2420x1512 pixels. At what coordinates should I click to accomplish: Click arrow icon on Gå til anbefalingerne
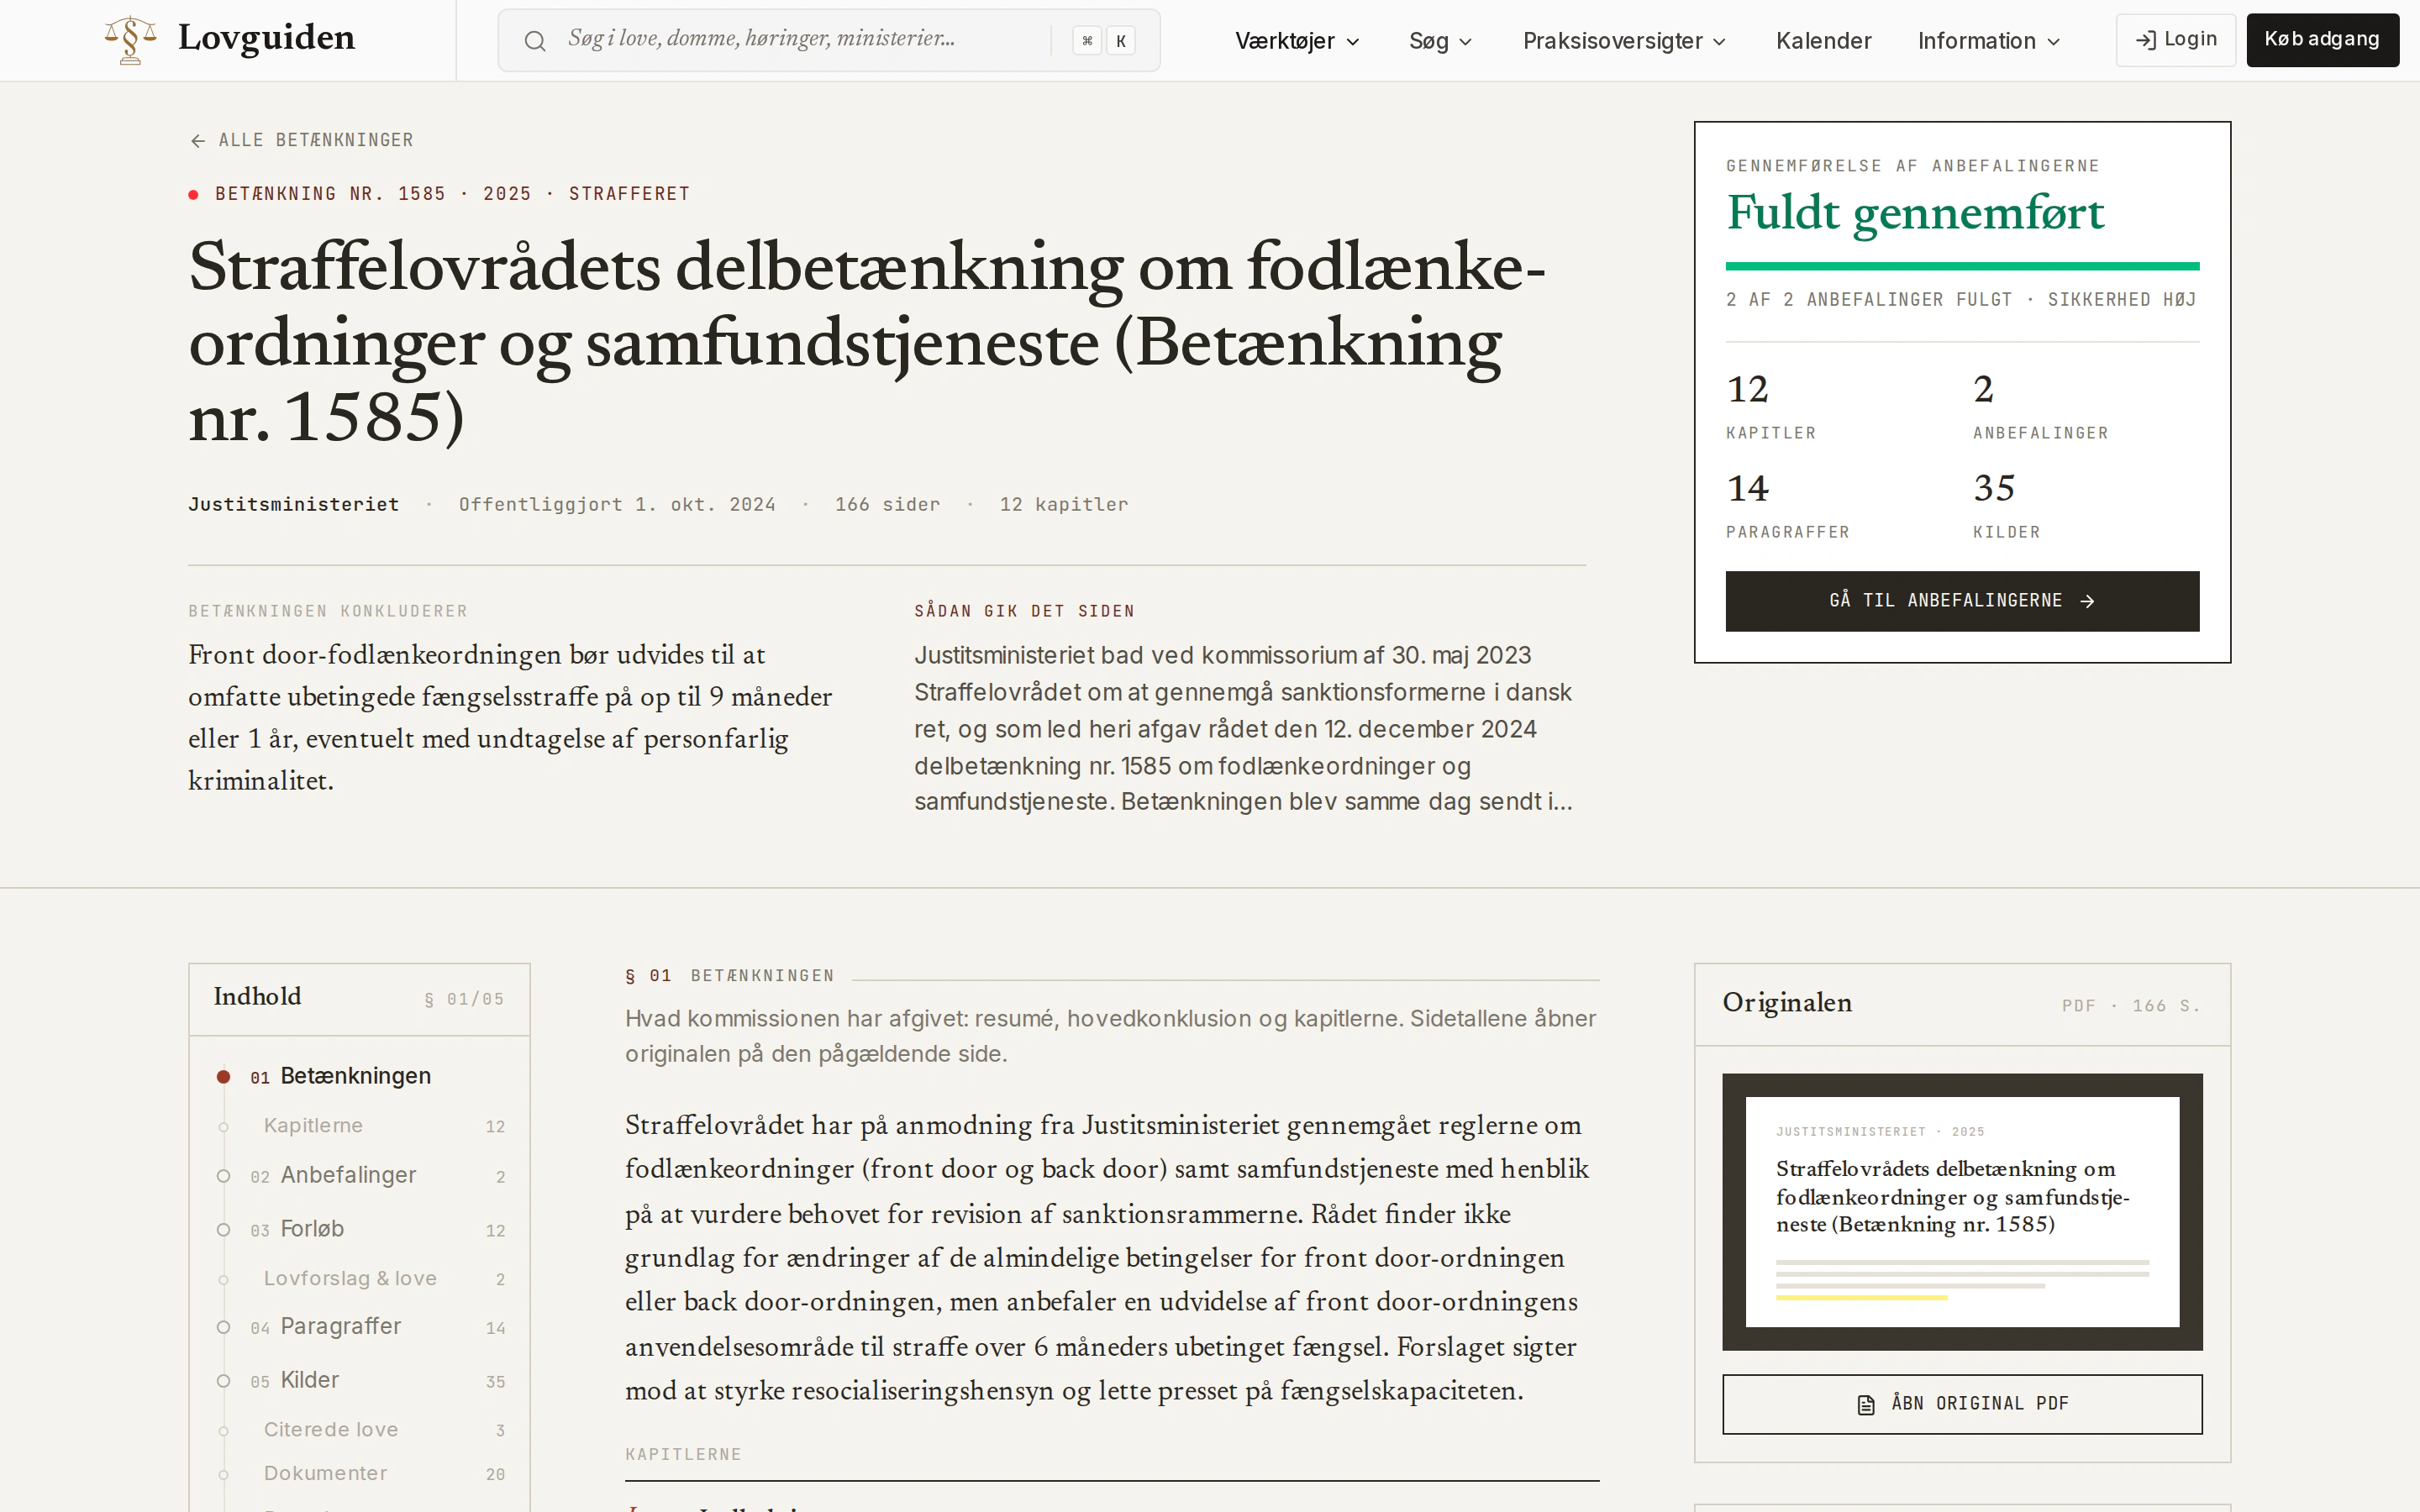click(2087, 601)
